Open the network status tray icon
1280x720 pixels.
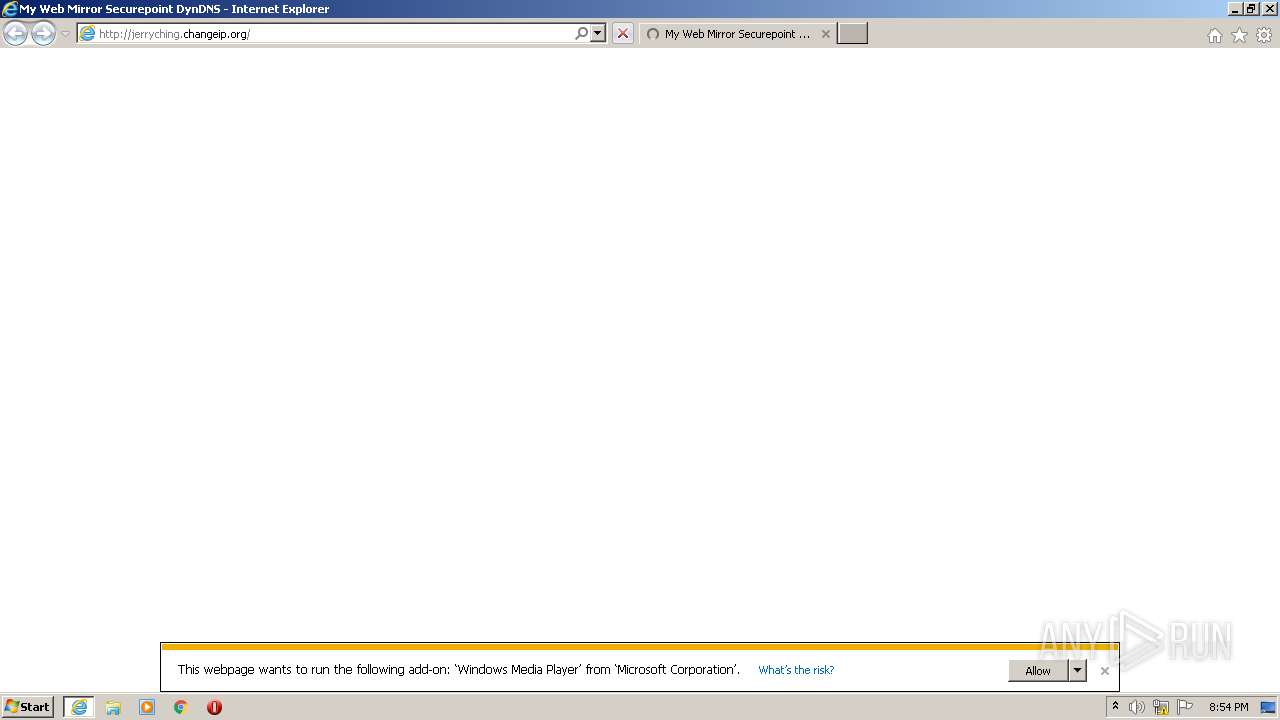tap(1161, 707)
